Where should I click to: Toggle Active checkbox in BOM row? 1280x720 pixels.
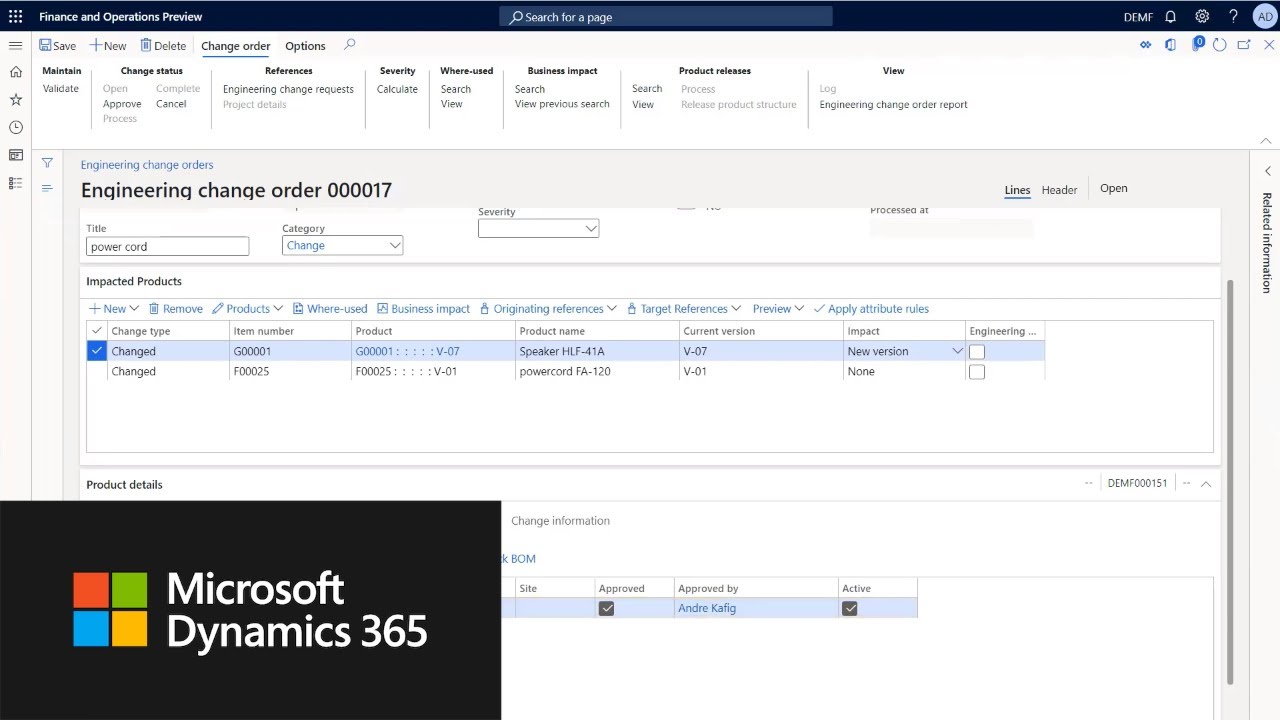(x=850, y=608)
